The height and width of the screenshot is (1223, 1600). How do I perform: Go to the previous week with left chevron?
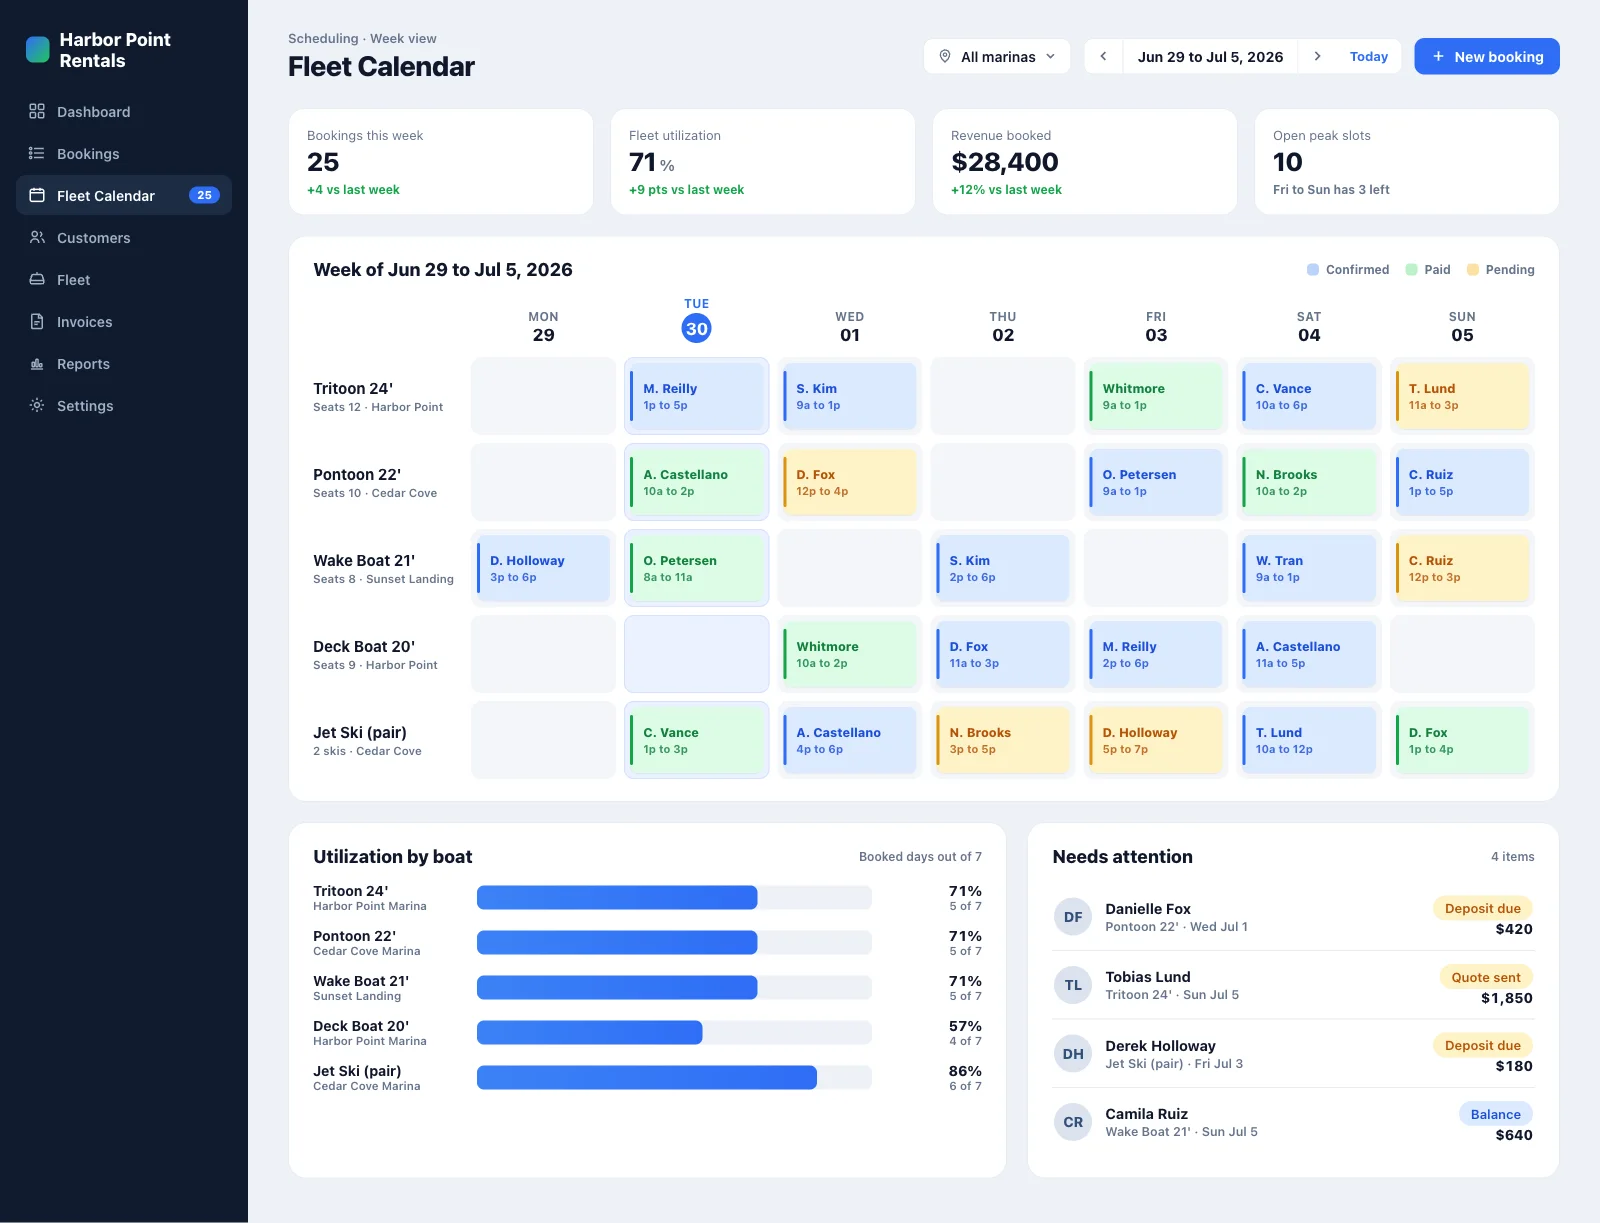click(x=1103, y=56)
